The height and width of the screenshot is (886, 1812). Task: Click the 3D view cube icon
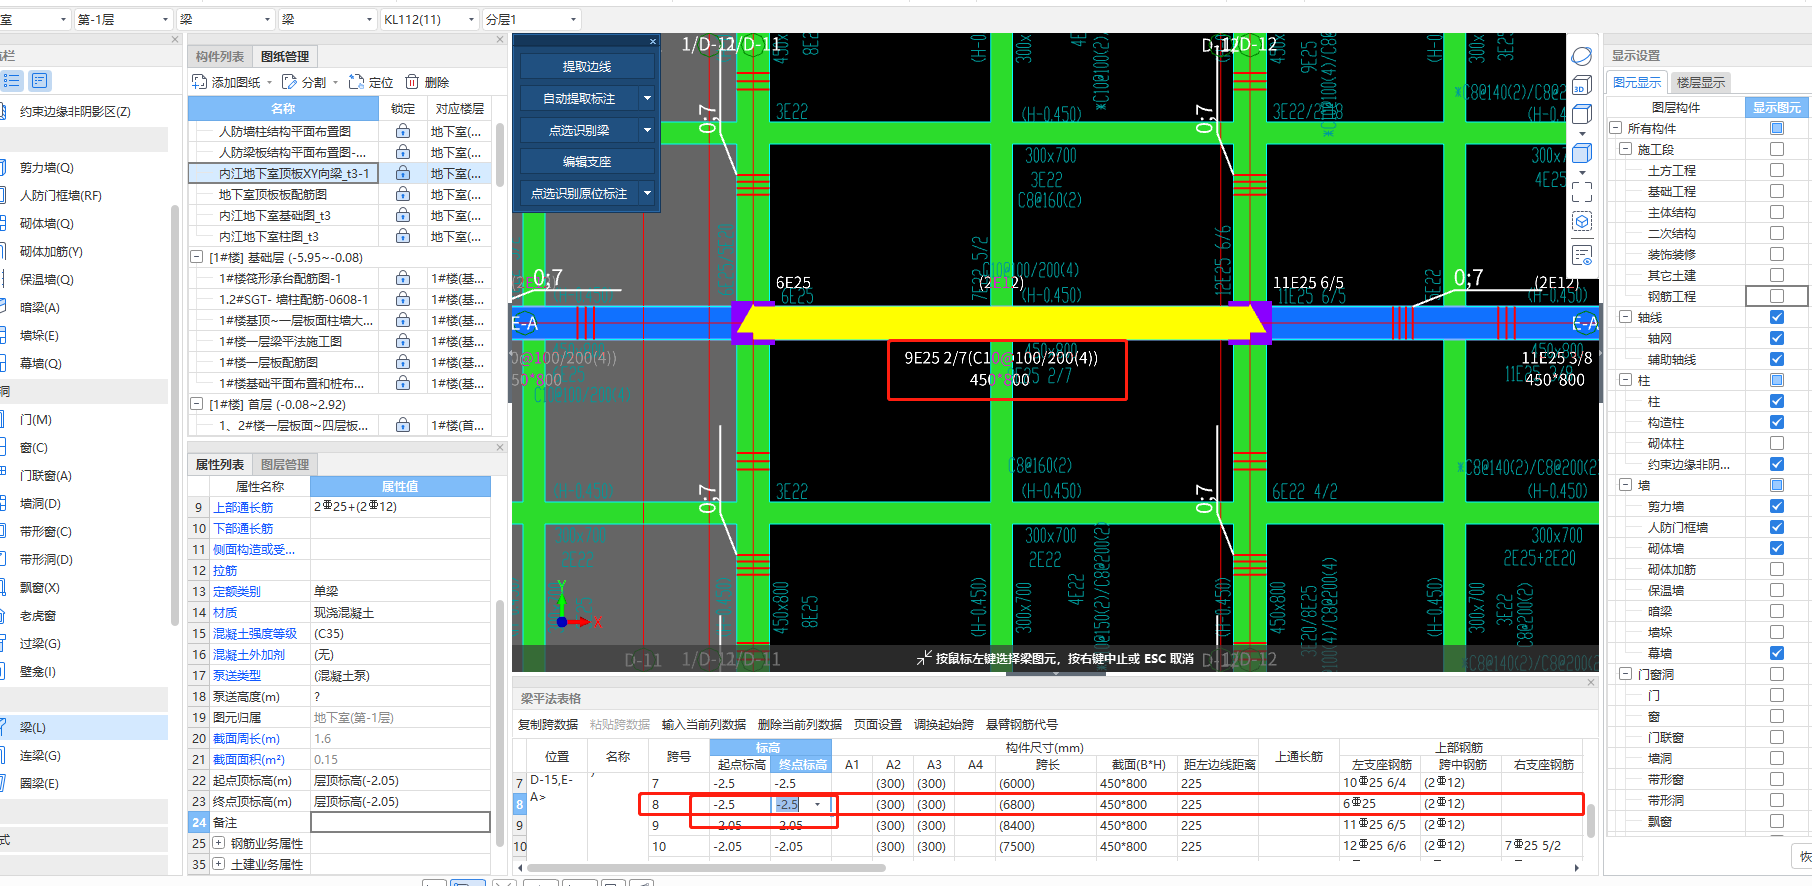pos(1582,86)
